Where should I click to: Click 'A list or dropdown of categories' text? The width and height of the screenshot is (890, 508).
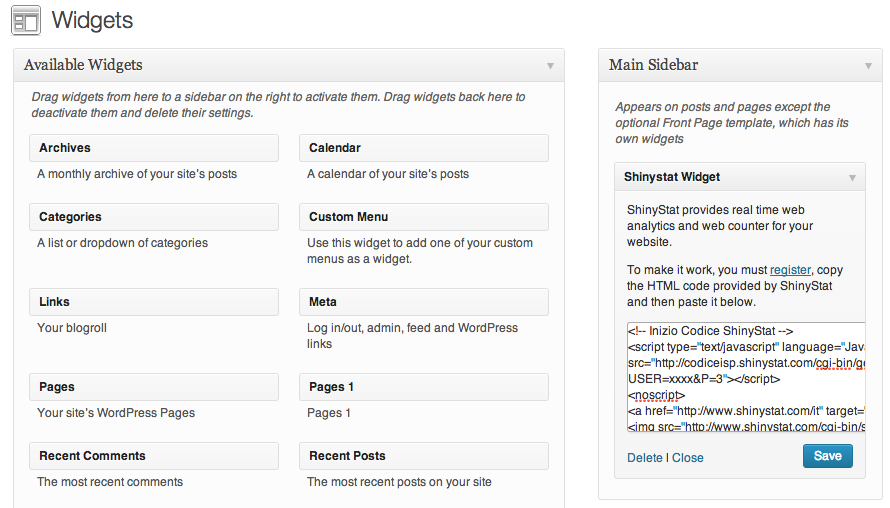123,243
